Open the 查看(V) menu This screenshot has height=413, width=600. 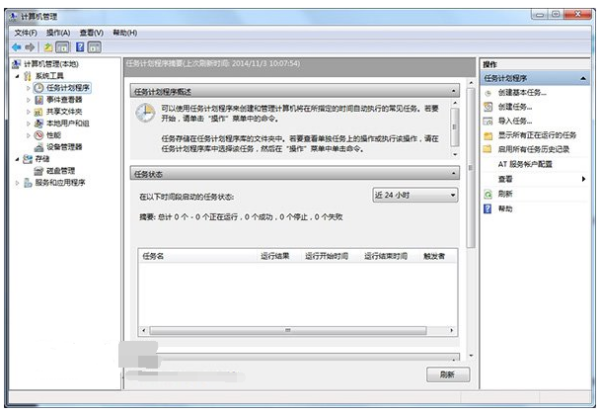pyautogui.click(x=91, y=33)
